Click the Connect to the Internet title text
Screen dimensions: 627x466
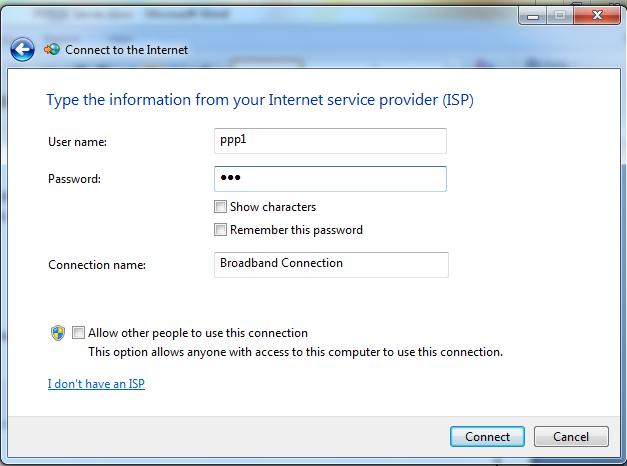click(126, 50)
